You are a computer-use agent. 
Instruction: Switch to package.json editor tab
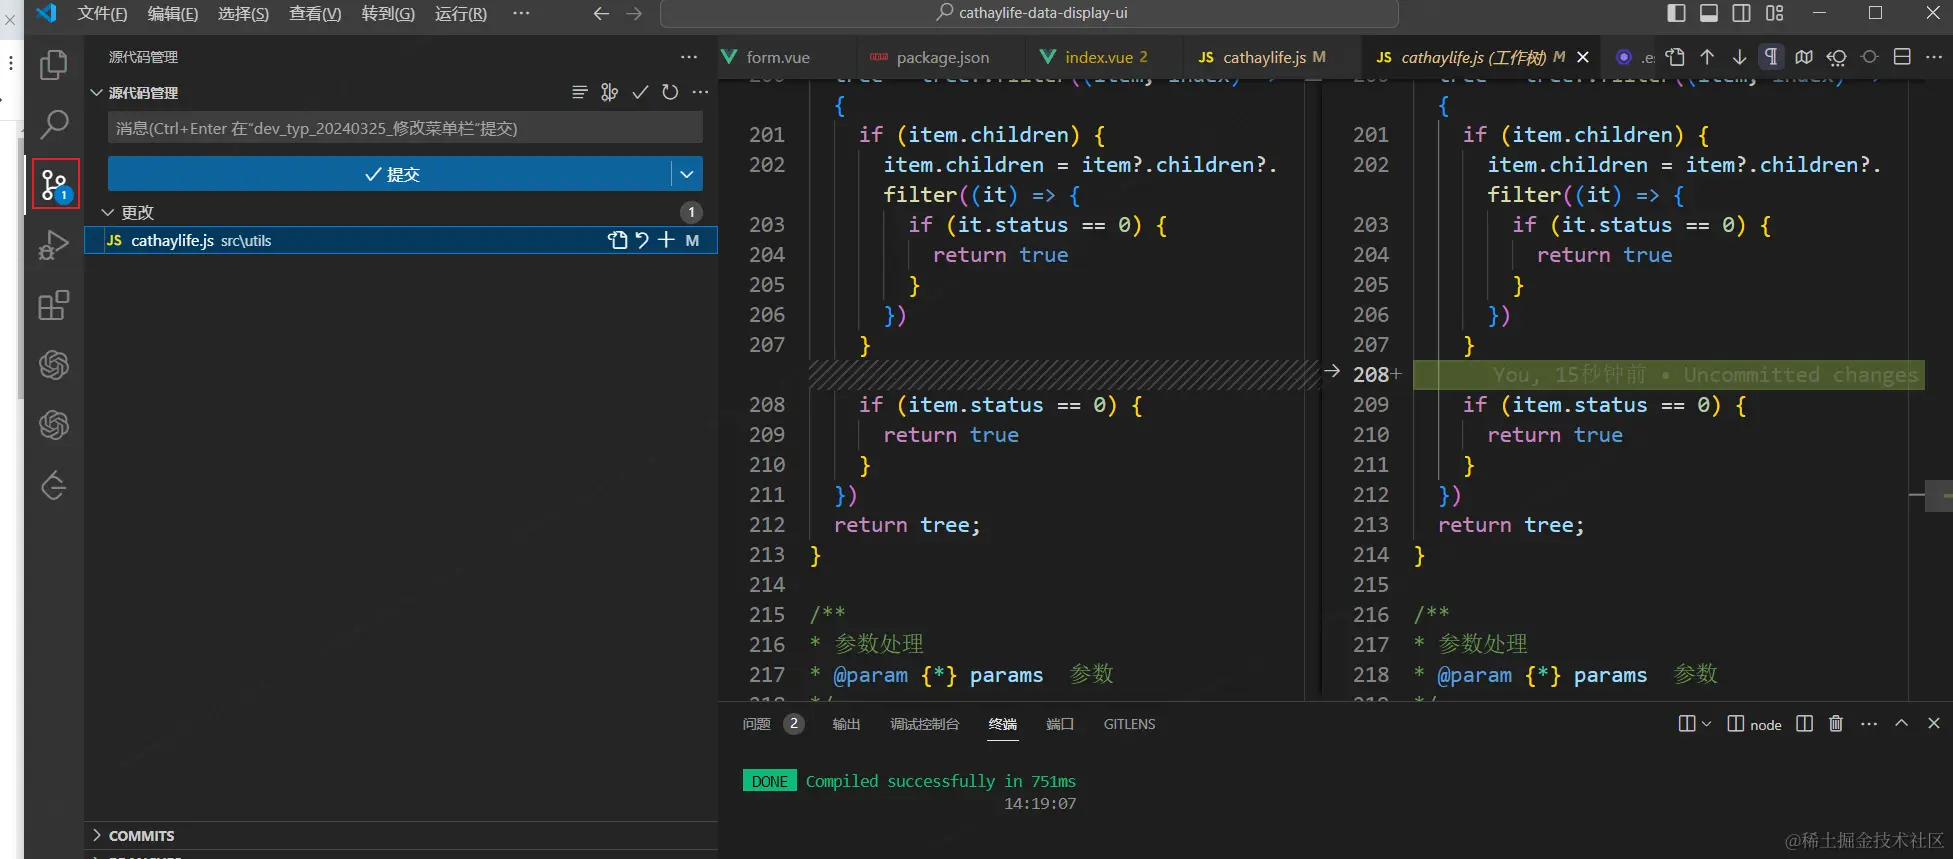coord(942,58)
